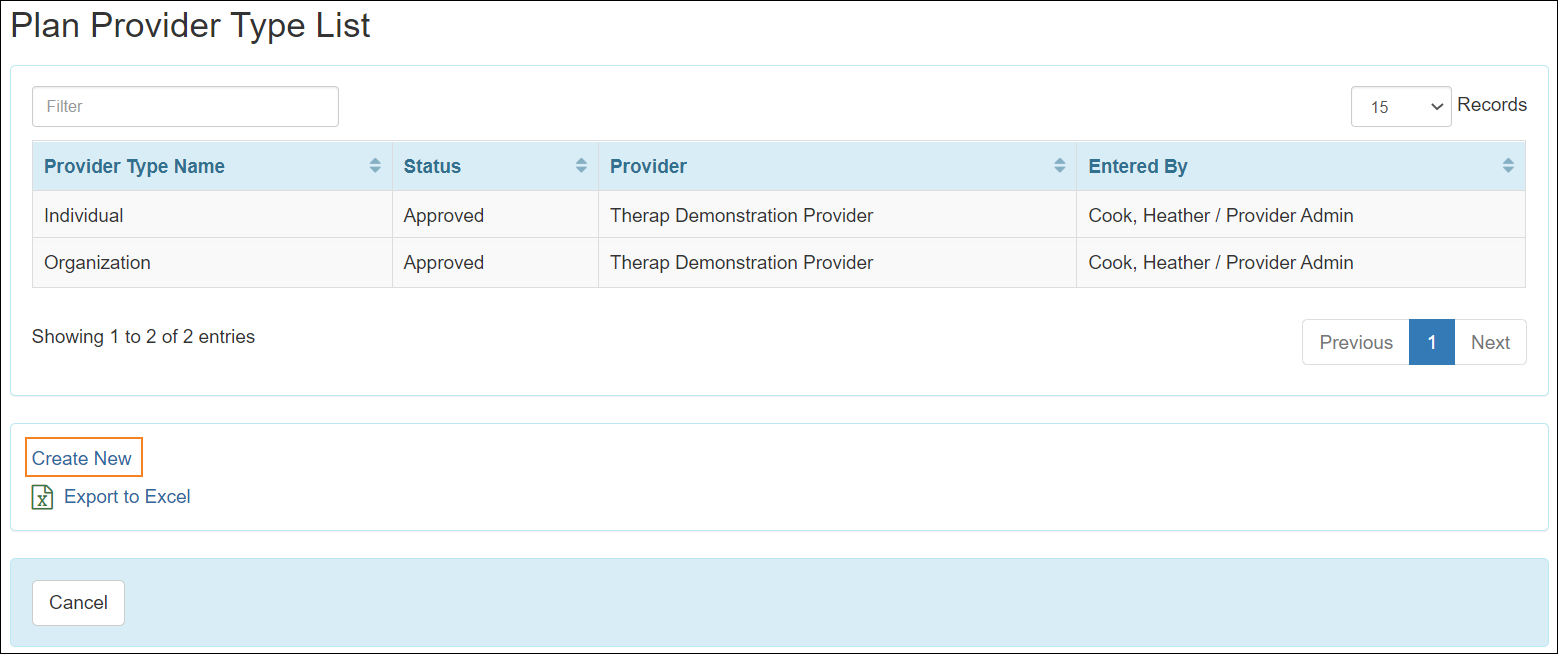Viewport: 1558px width, 654px height.
Task: Click the Provider column header text
Action: point(648,166)
